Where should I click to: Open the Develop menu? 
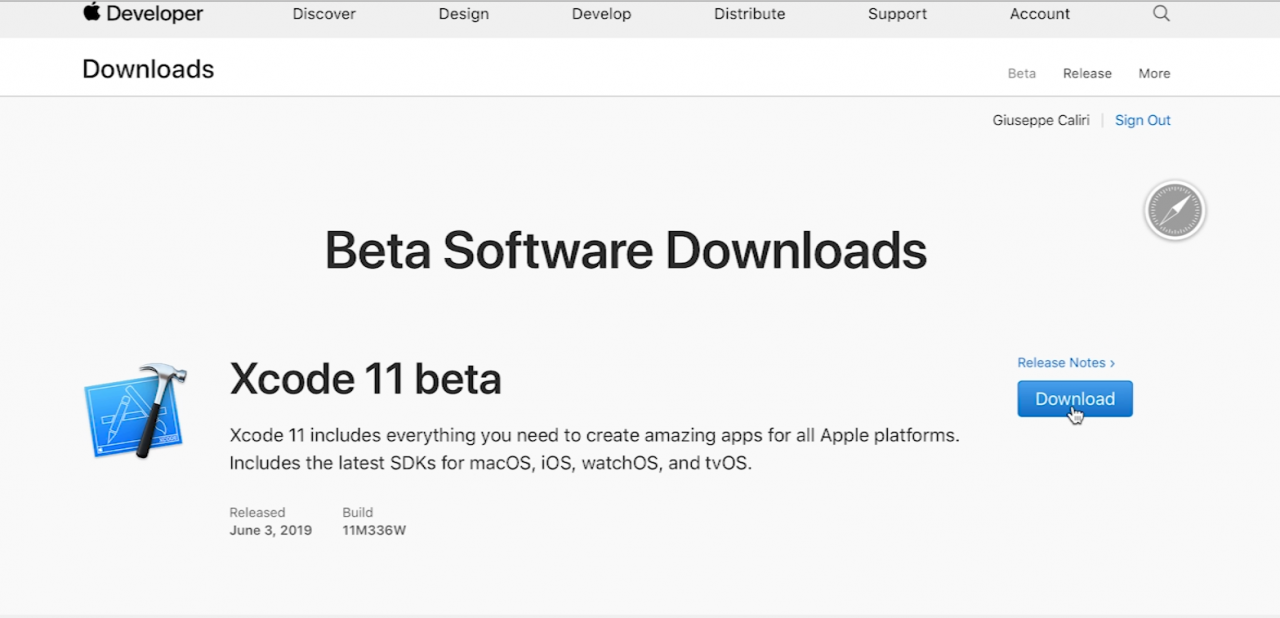601,14
